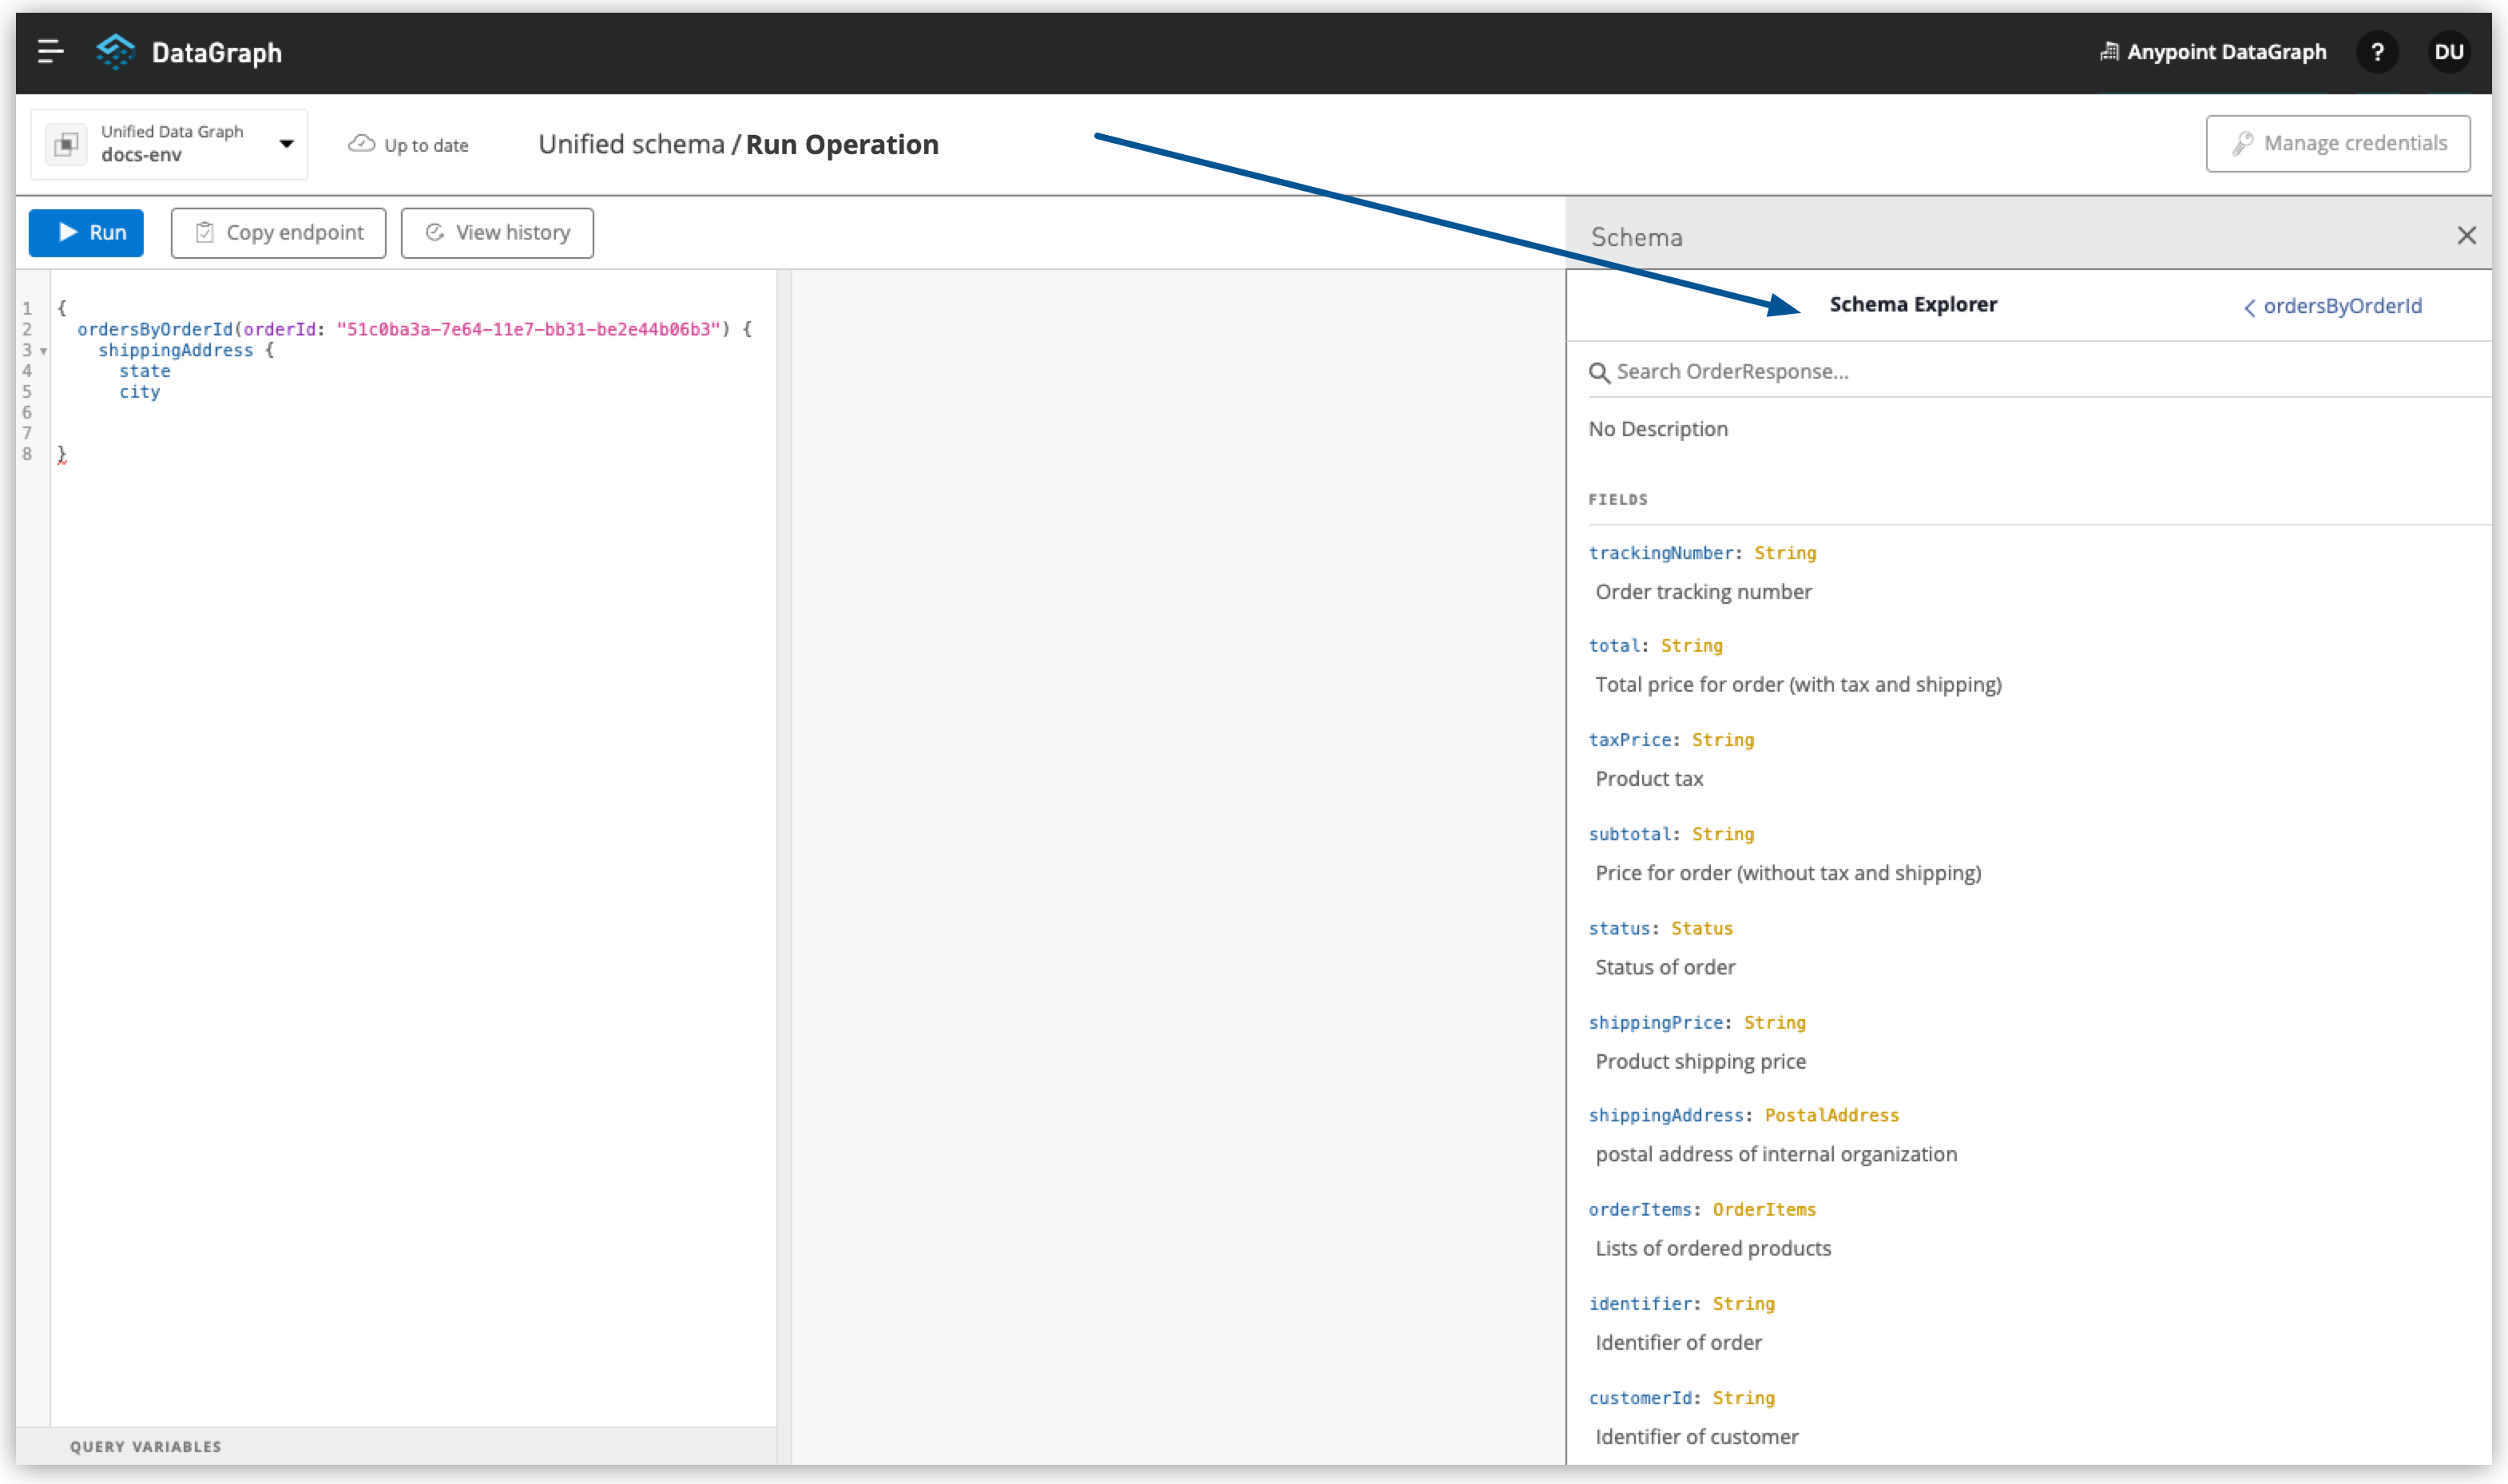Open search with the magnifier in Schema Explorer

(1600, 371)
